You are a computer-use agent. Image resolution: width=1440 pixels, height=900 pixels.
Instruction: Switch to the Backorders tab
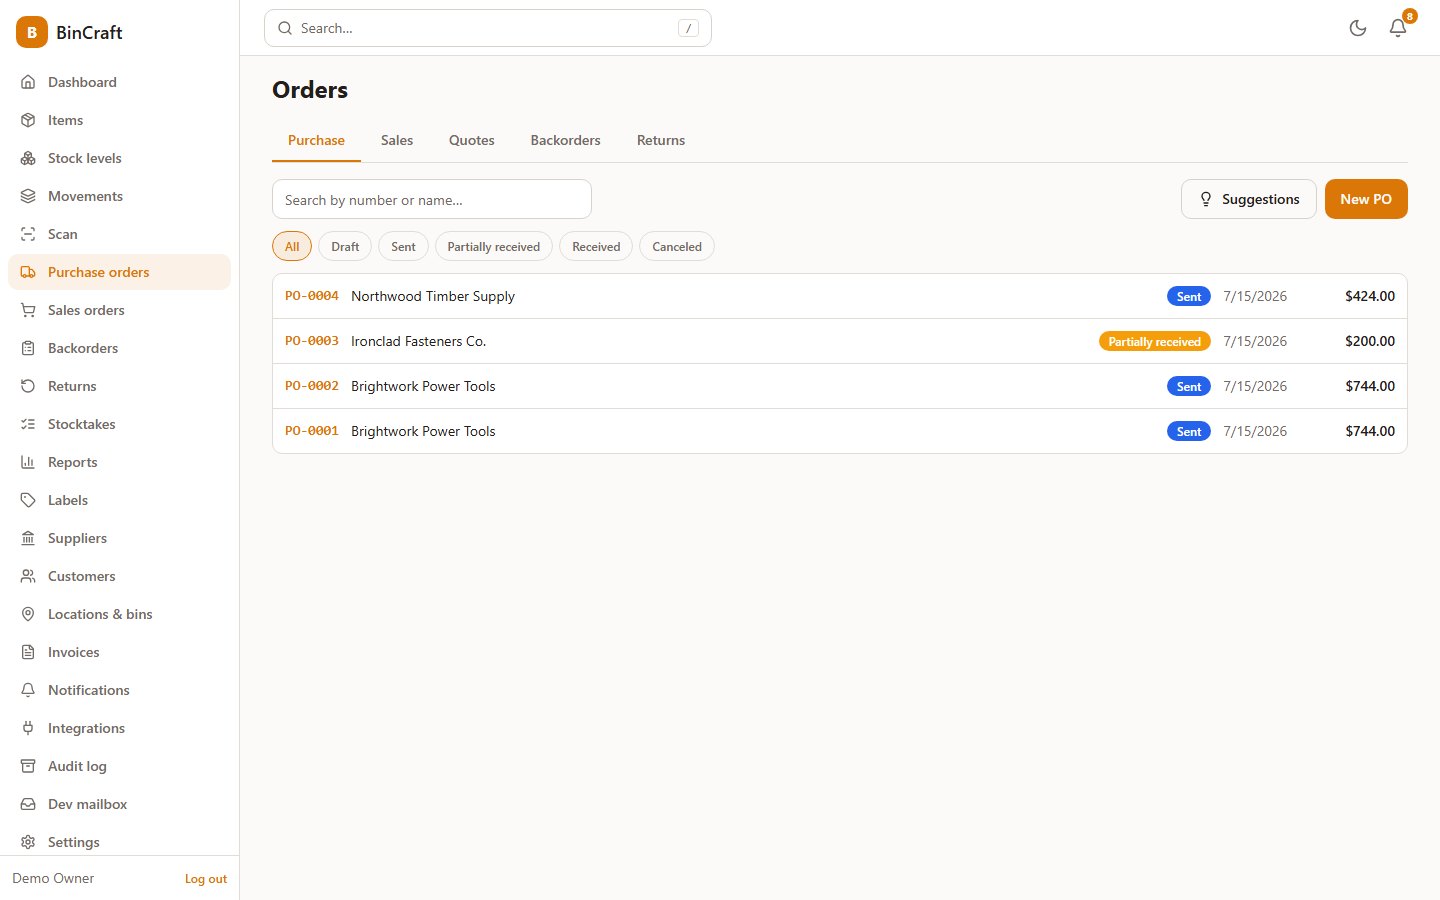(565, 140)
